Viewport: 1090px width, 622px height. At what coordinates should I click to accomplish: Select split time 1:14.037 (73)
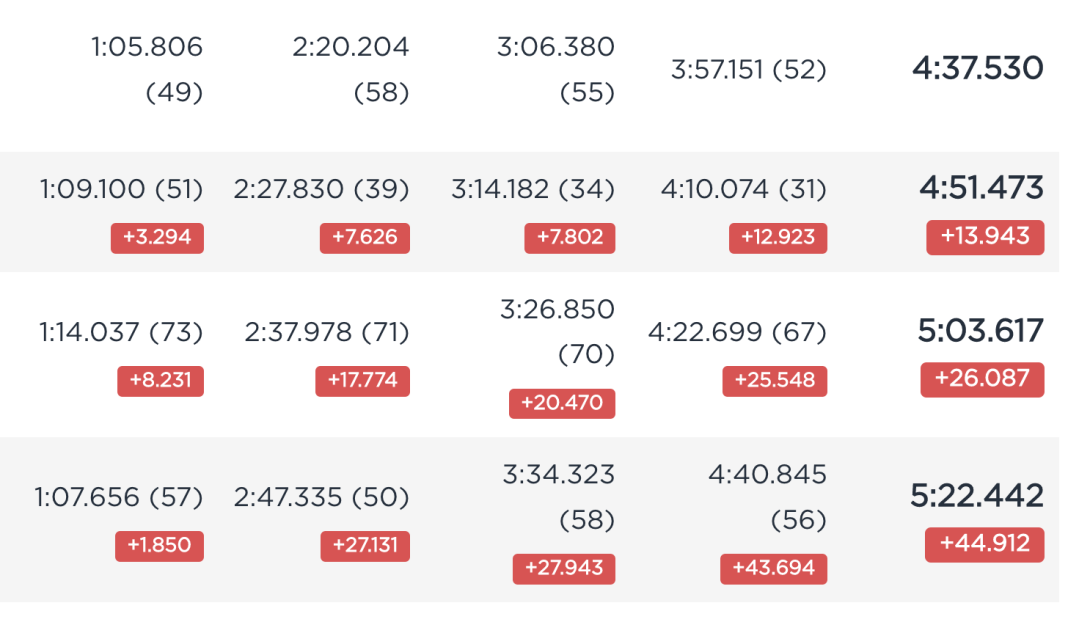point(121,332)
